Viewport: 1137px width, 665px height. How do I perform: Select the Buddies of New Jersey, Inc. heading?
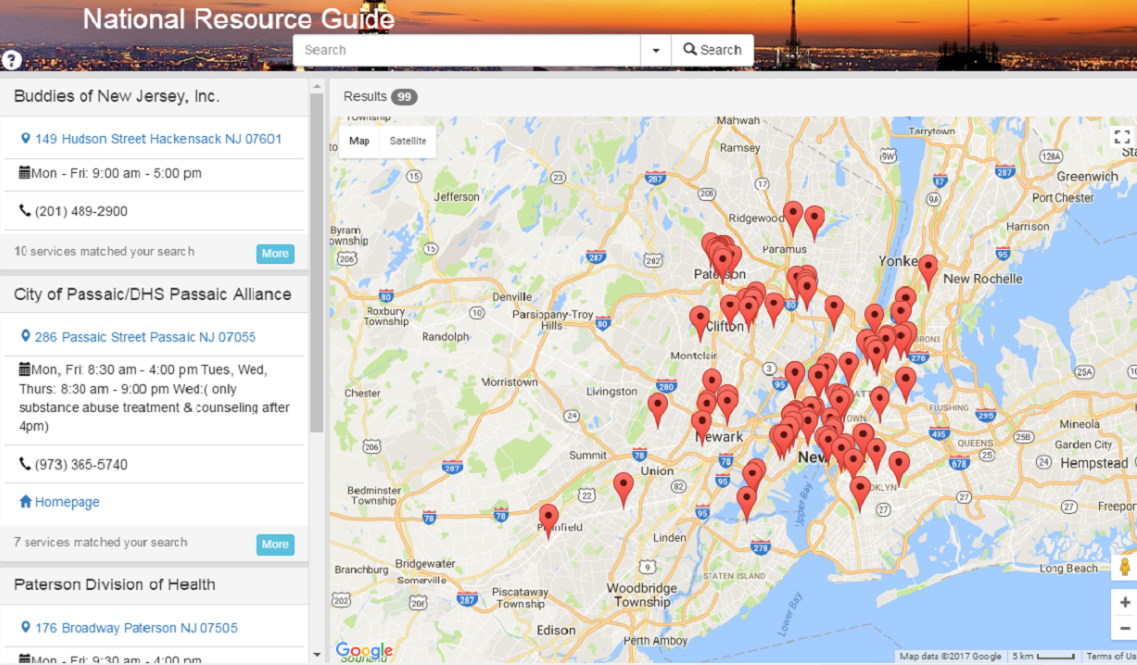117,96
